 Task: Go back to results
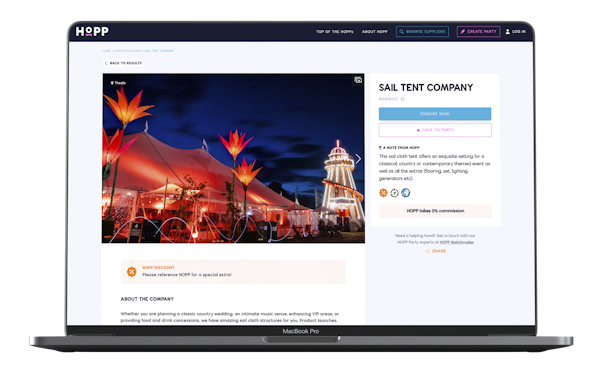point(123,63)
